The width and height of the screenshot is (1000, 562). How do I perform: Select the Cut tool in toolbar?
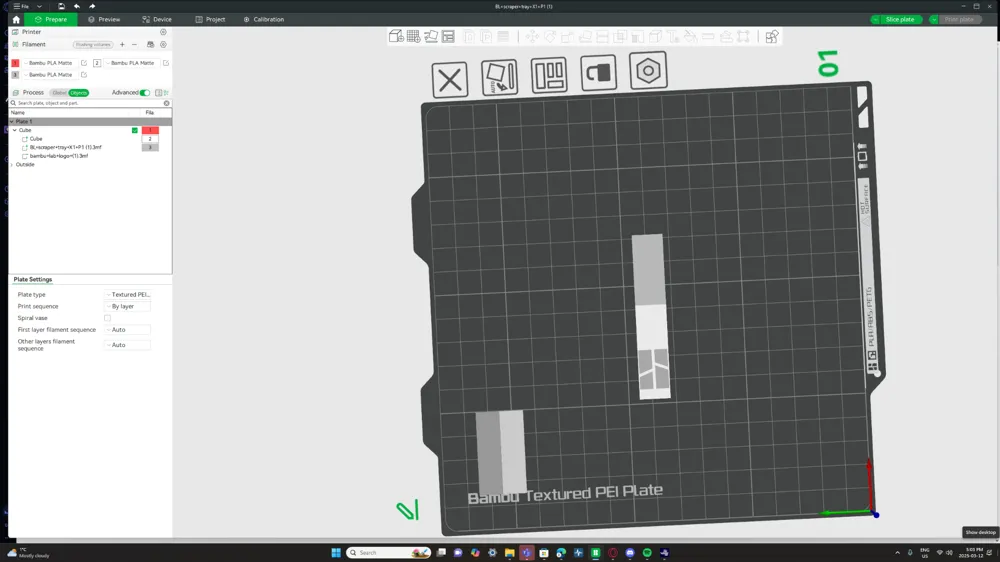[x=602, y=36]
